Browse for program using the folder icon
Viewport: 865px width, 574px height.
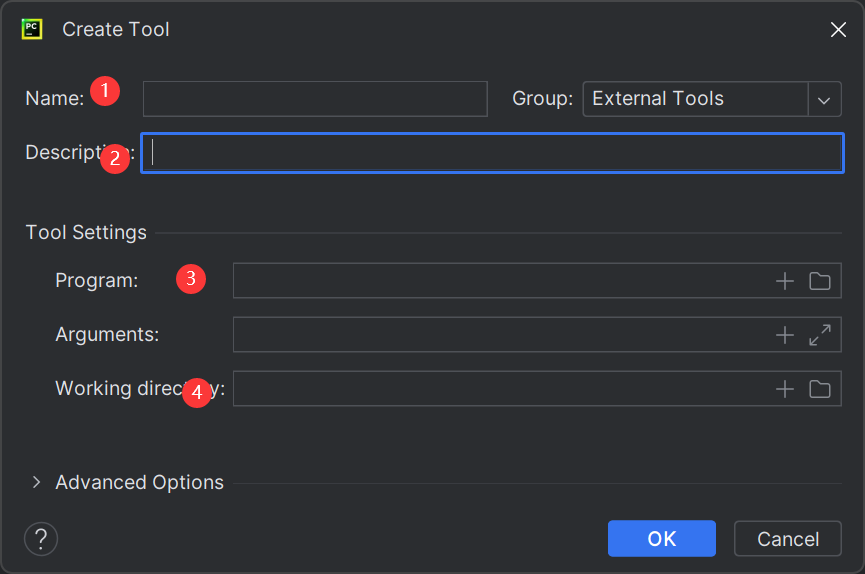[820, 281]
